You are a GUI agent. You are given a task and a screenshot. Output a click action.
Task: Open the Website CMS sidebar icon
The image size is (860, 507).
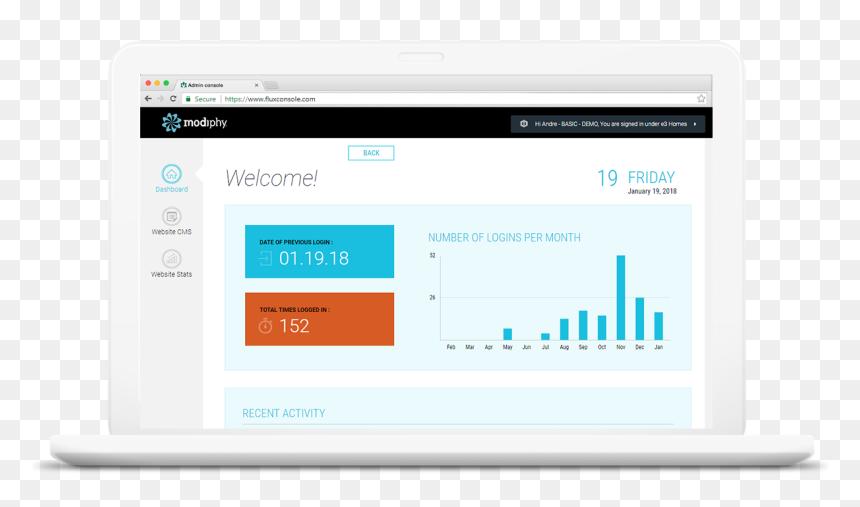172,217
